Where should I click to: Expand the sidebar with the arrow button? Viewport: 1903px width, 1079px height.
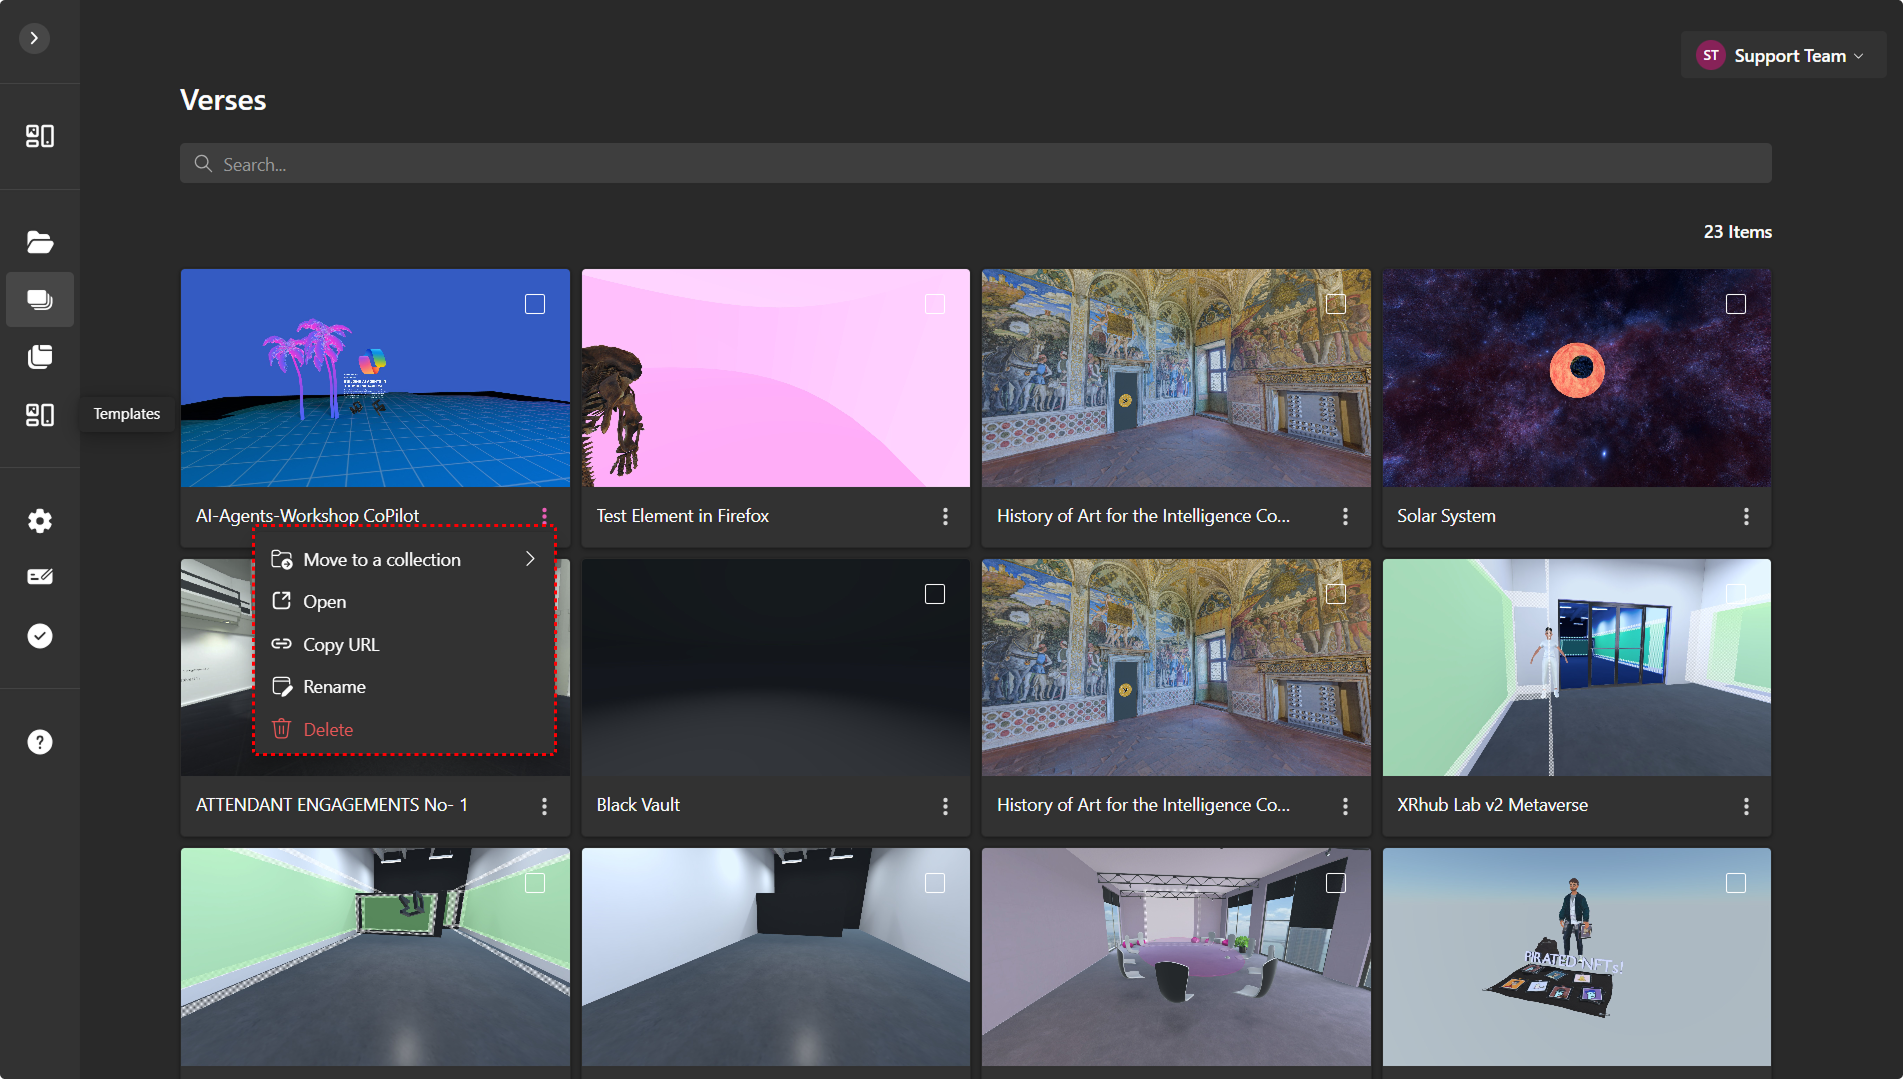[34, 38]
